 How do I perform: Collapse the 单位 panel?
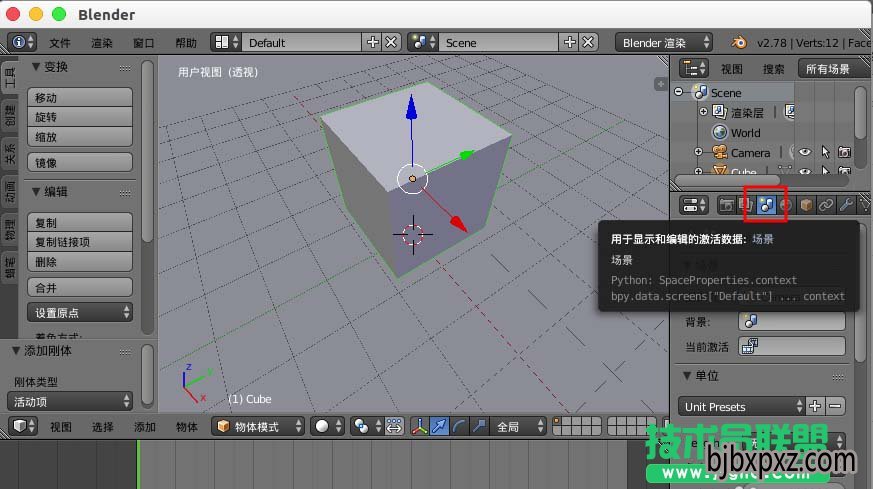point(688,376)
